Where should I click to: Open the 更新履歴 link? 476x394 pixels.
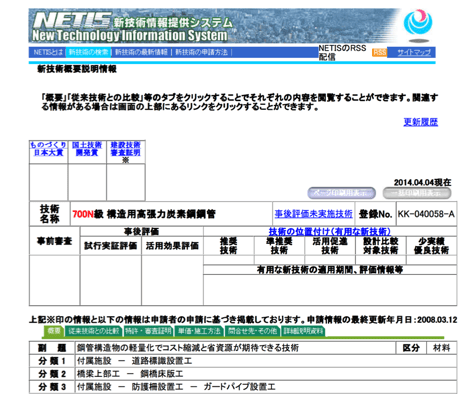[421, 122]
